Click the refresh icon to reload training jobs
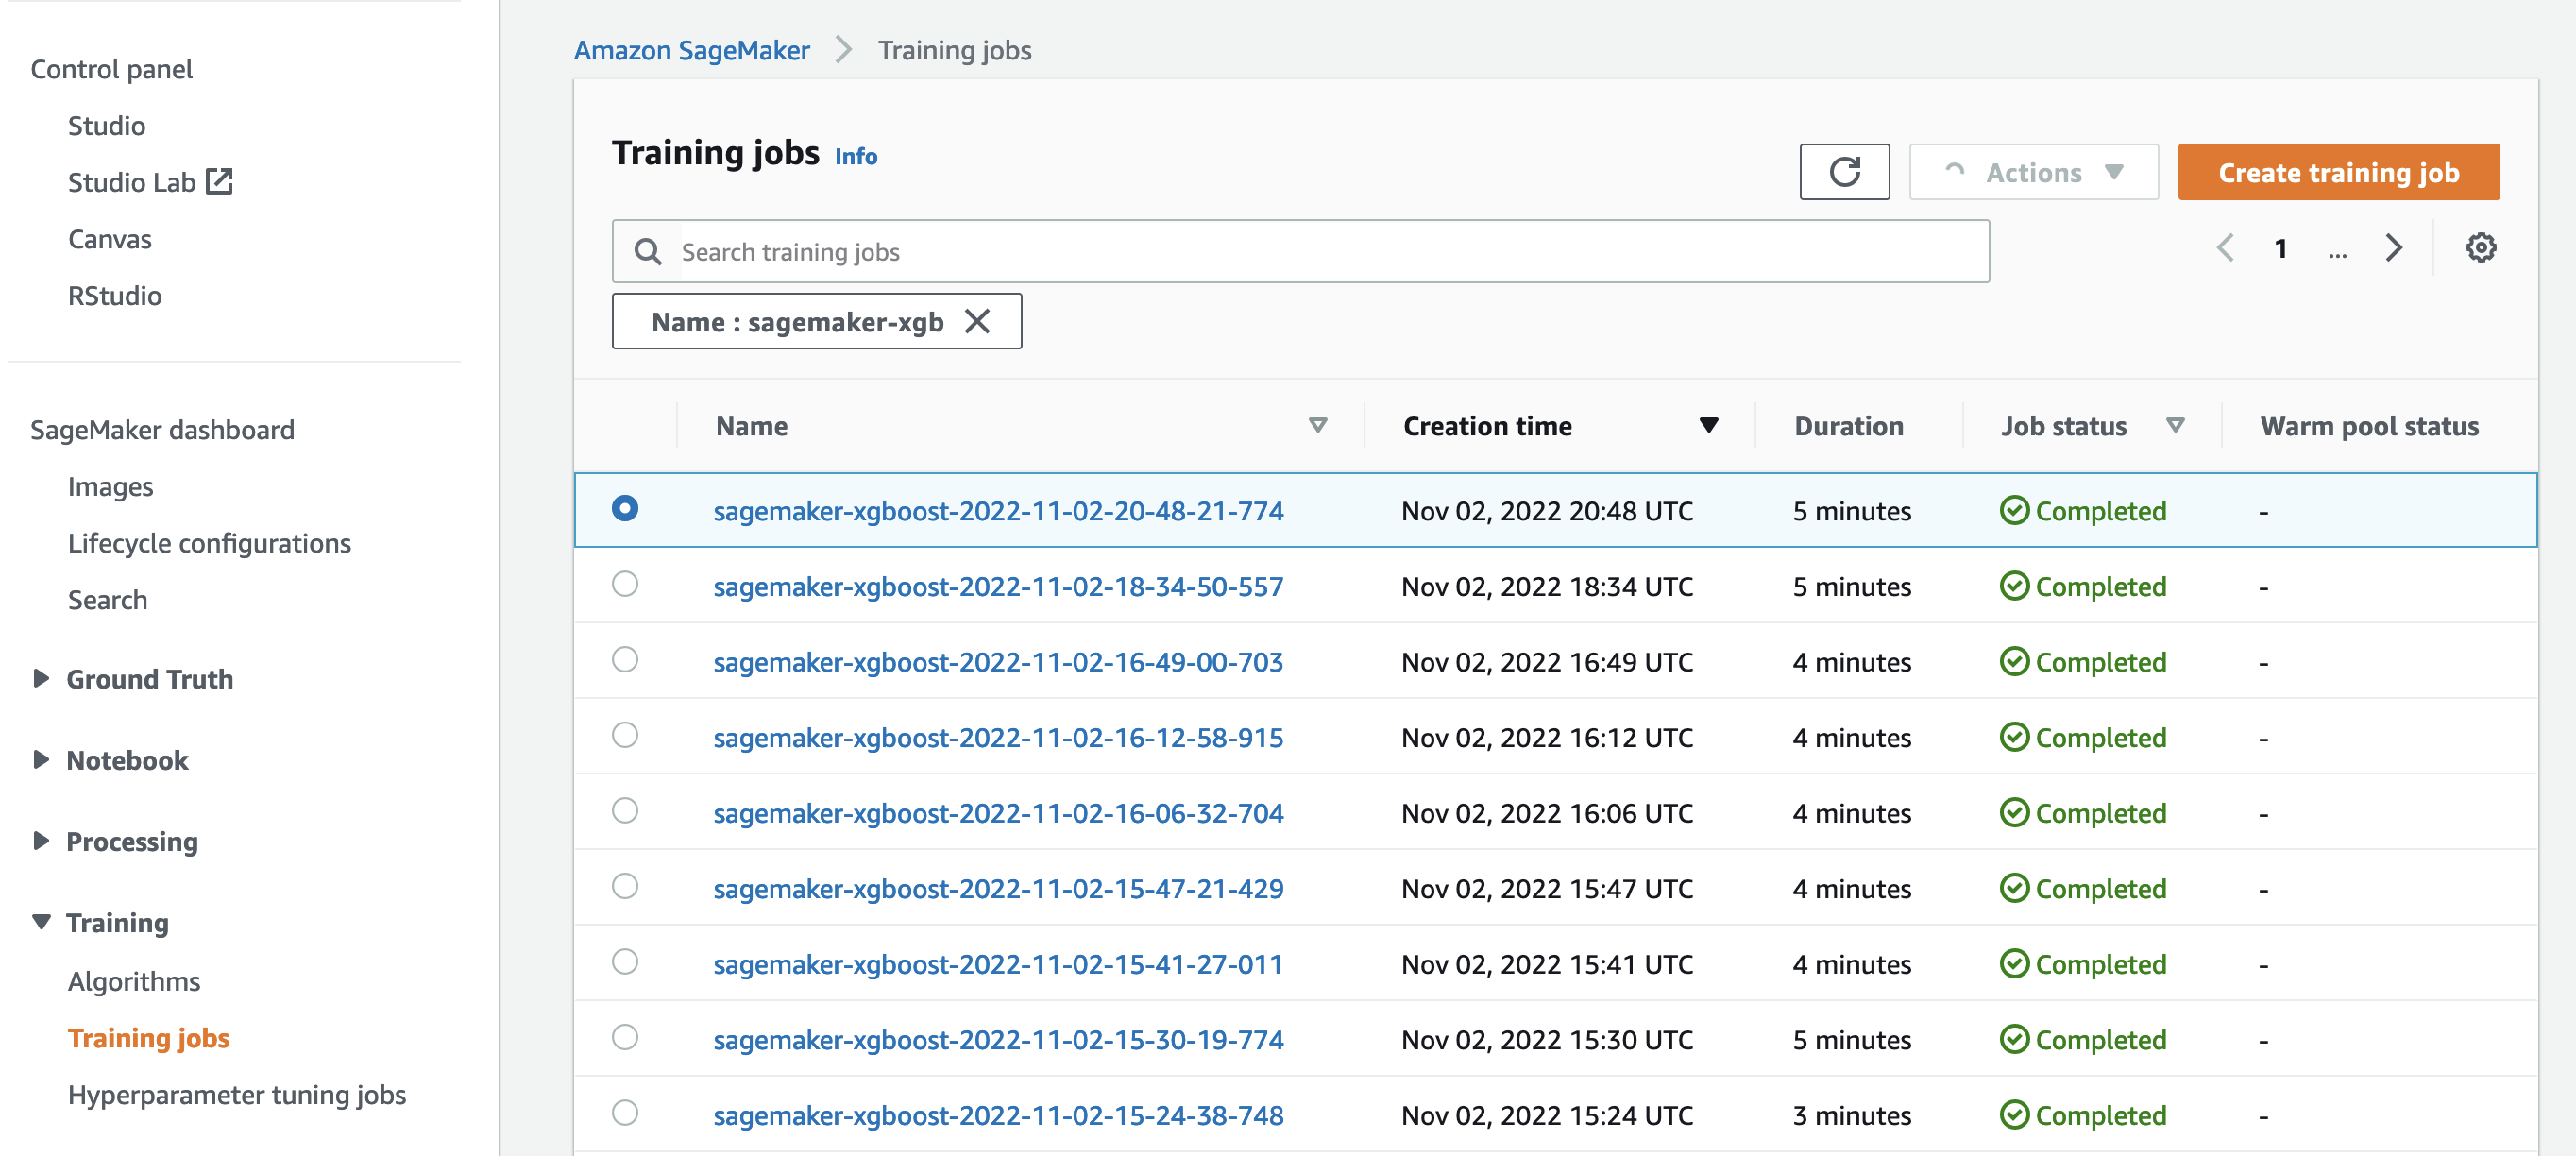 (1845, 171)
